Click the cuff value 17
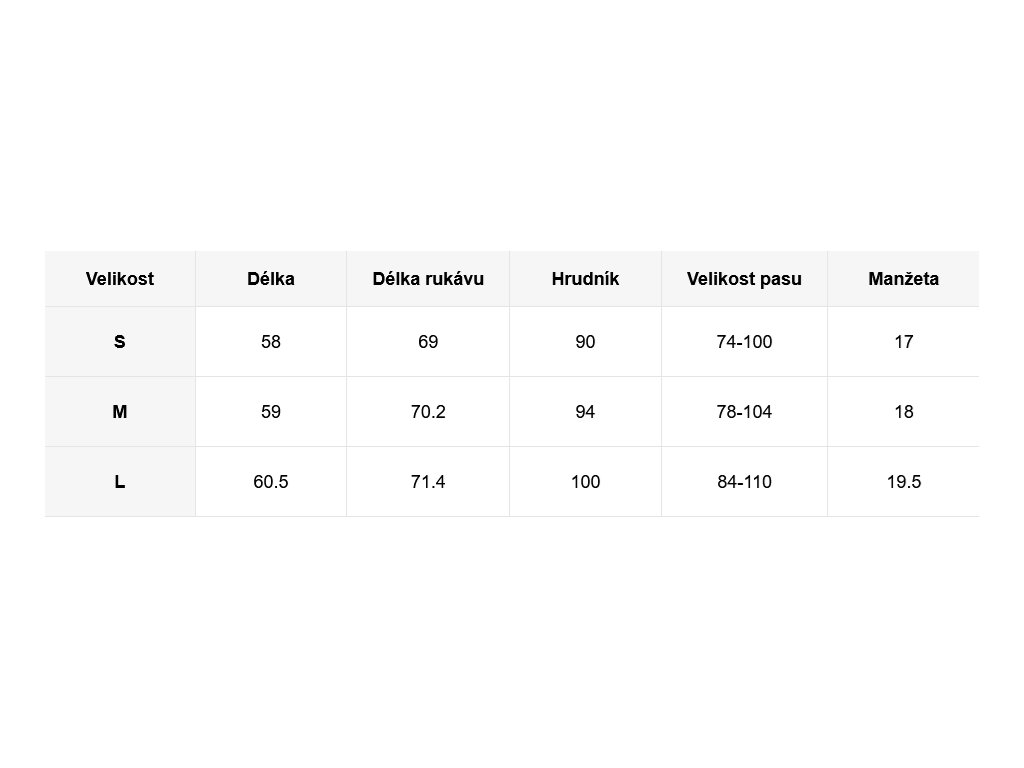 pos(903,342)
